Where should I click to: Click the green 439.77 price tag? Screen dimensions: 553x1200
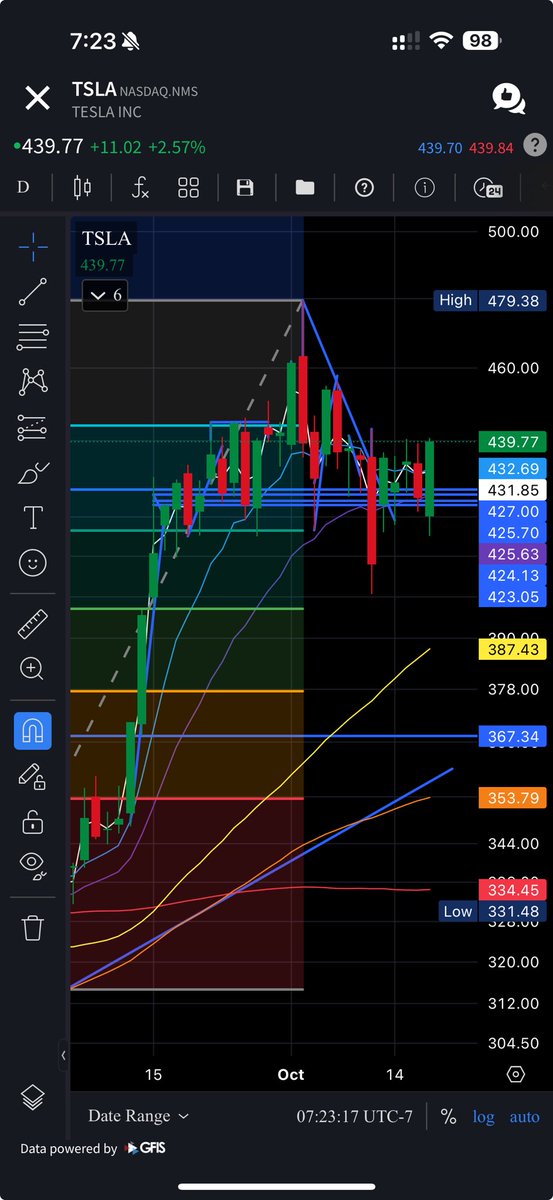(x=511, y=441)
